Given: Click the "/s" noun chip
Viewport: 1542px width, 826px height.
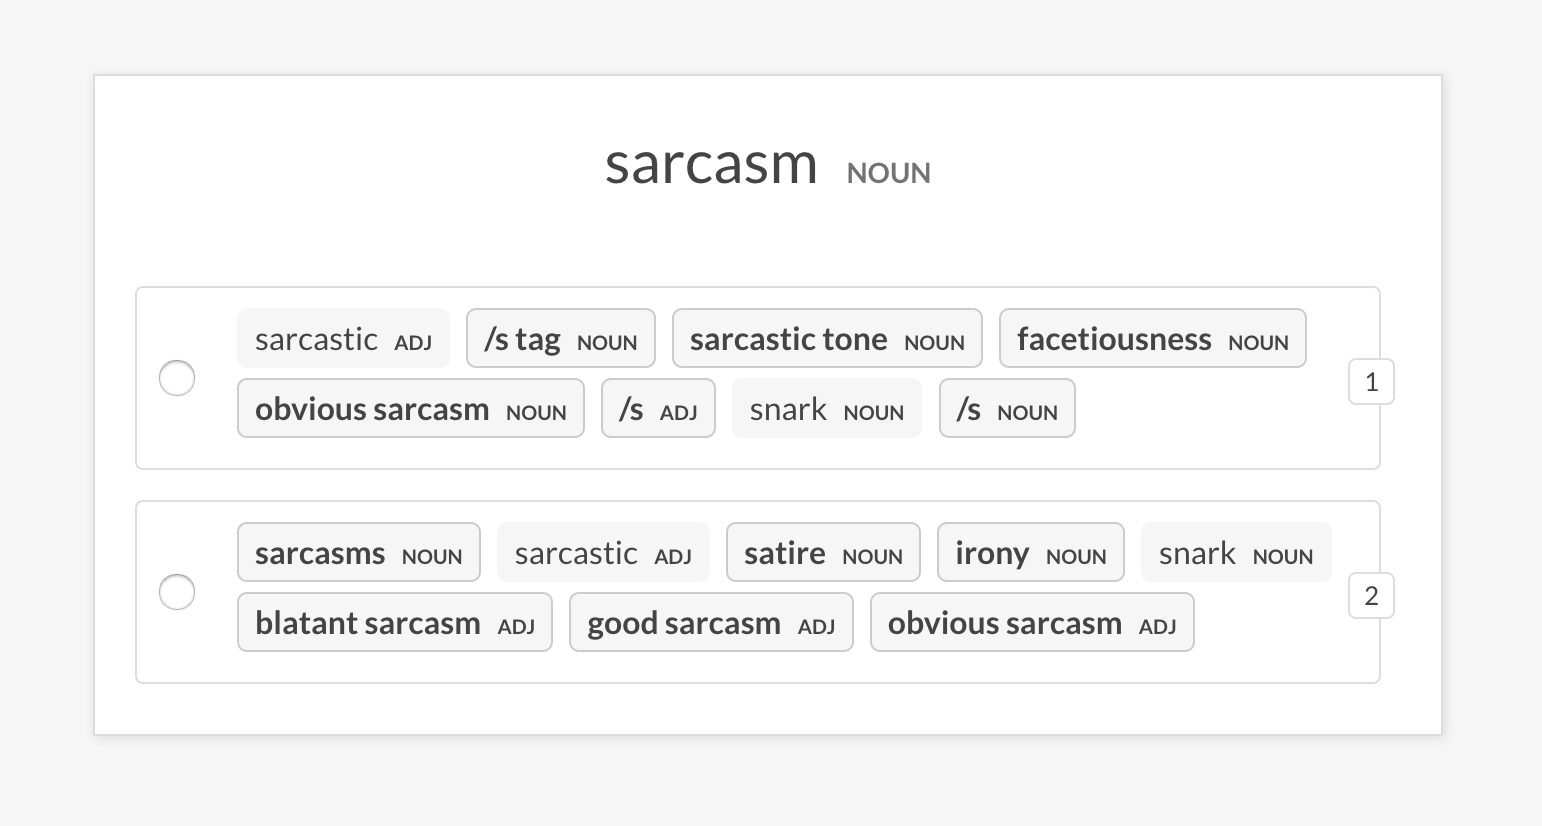Looking at the screenshot, I should point(1006,409).
